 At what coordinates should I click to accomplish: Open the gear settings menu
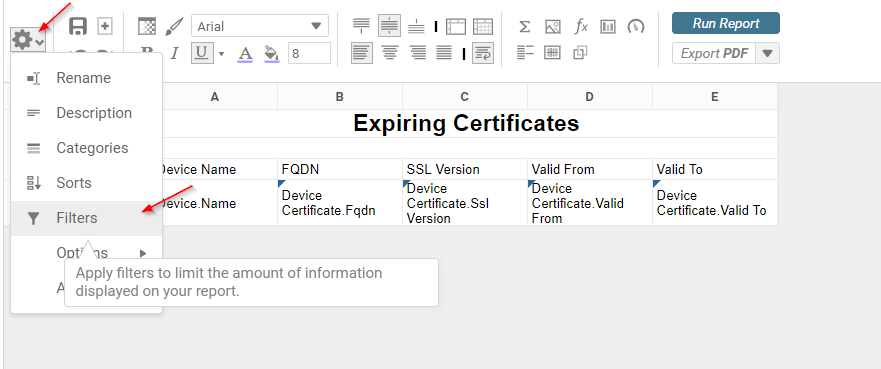(28, 40)
